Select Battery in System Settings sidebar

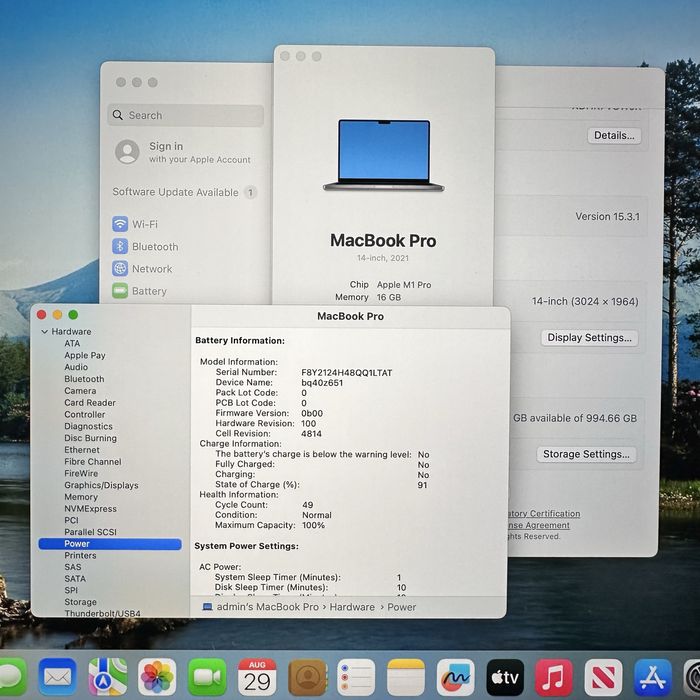click(x=149, y=291)
